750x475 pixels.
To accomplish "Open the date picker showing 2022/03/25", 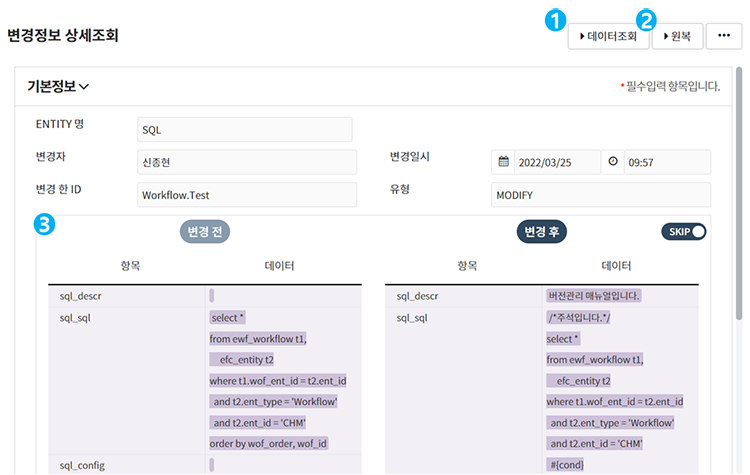I will pyautogui.click(x=556, y=162).
